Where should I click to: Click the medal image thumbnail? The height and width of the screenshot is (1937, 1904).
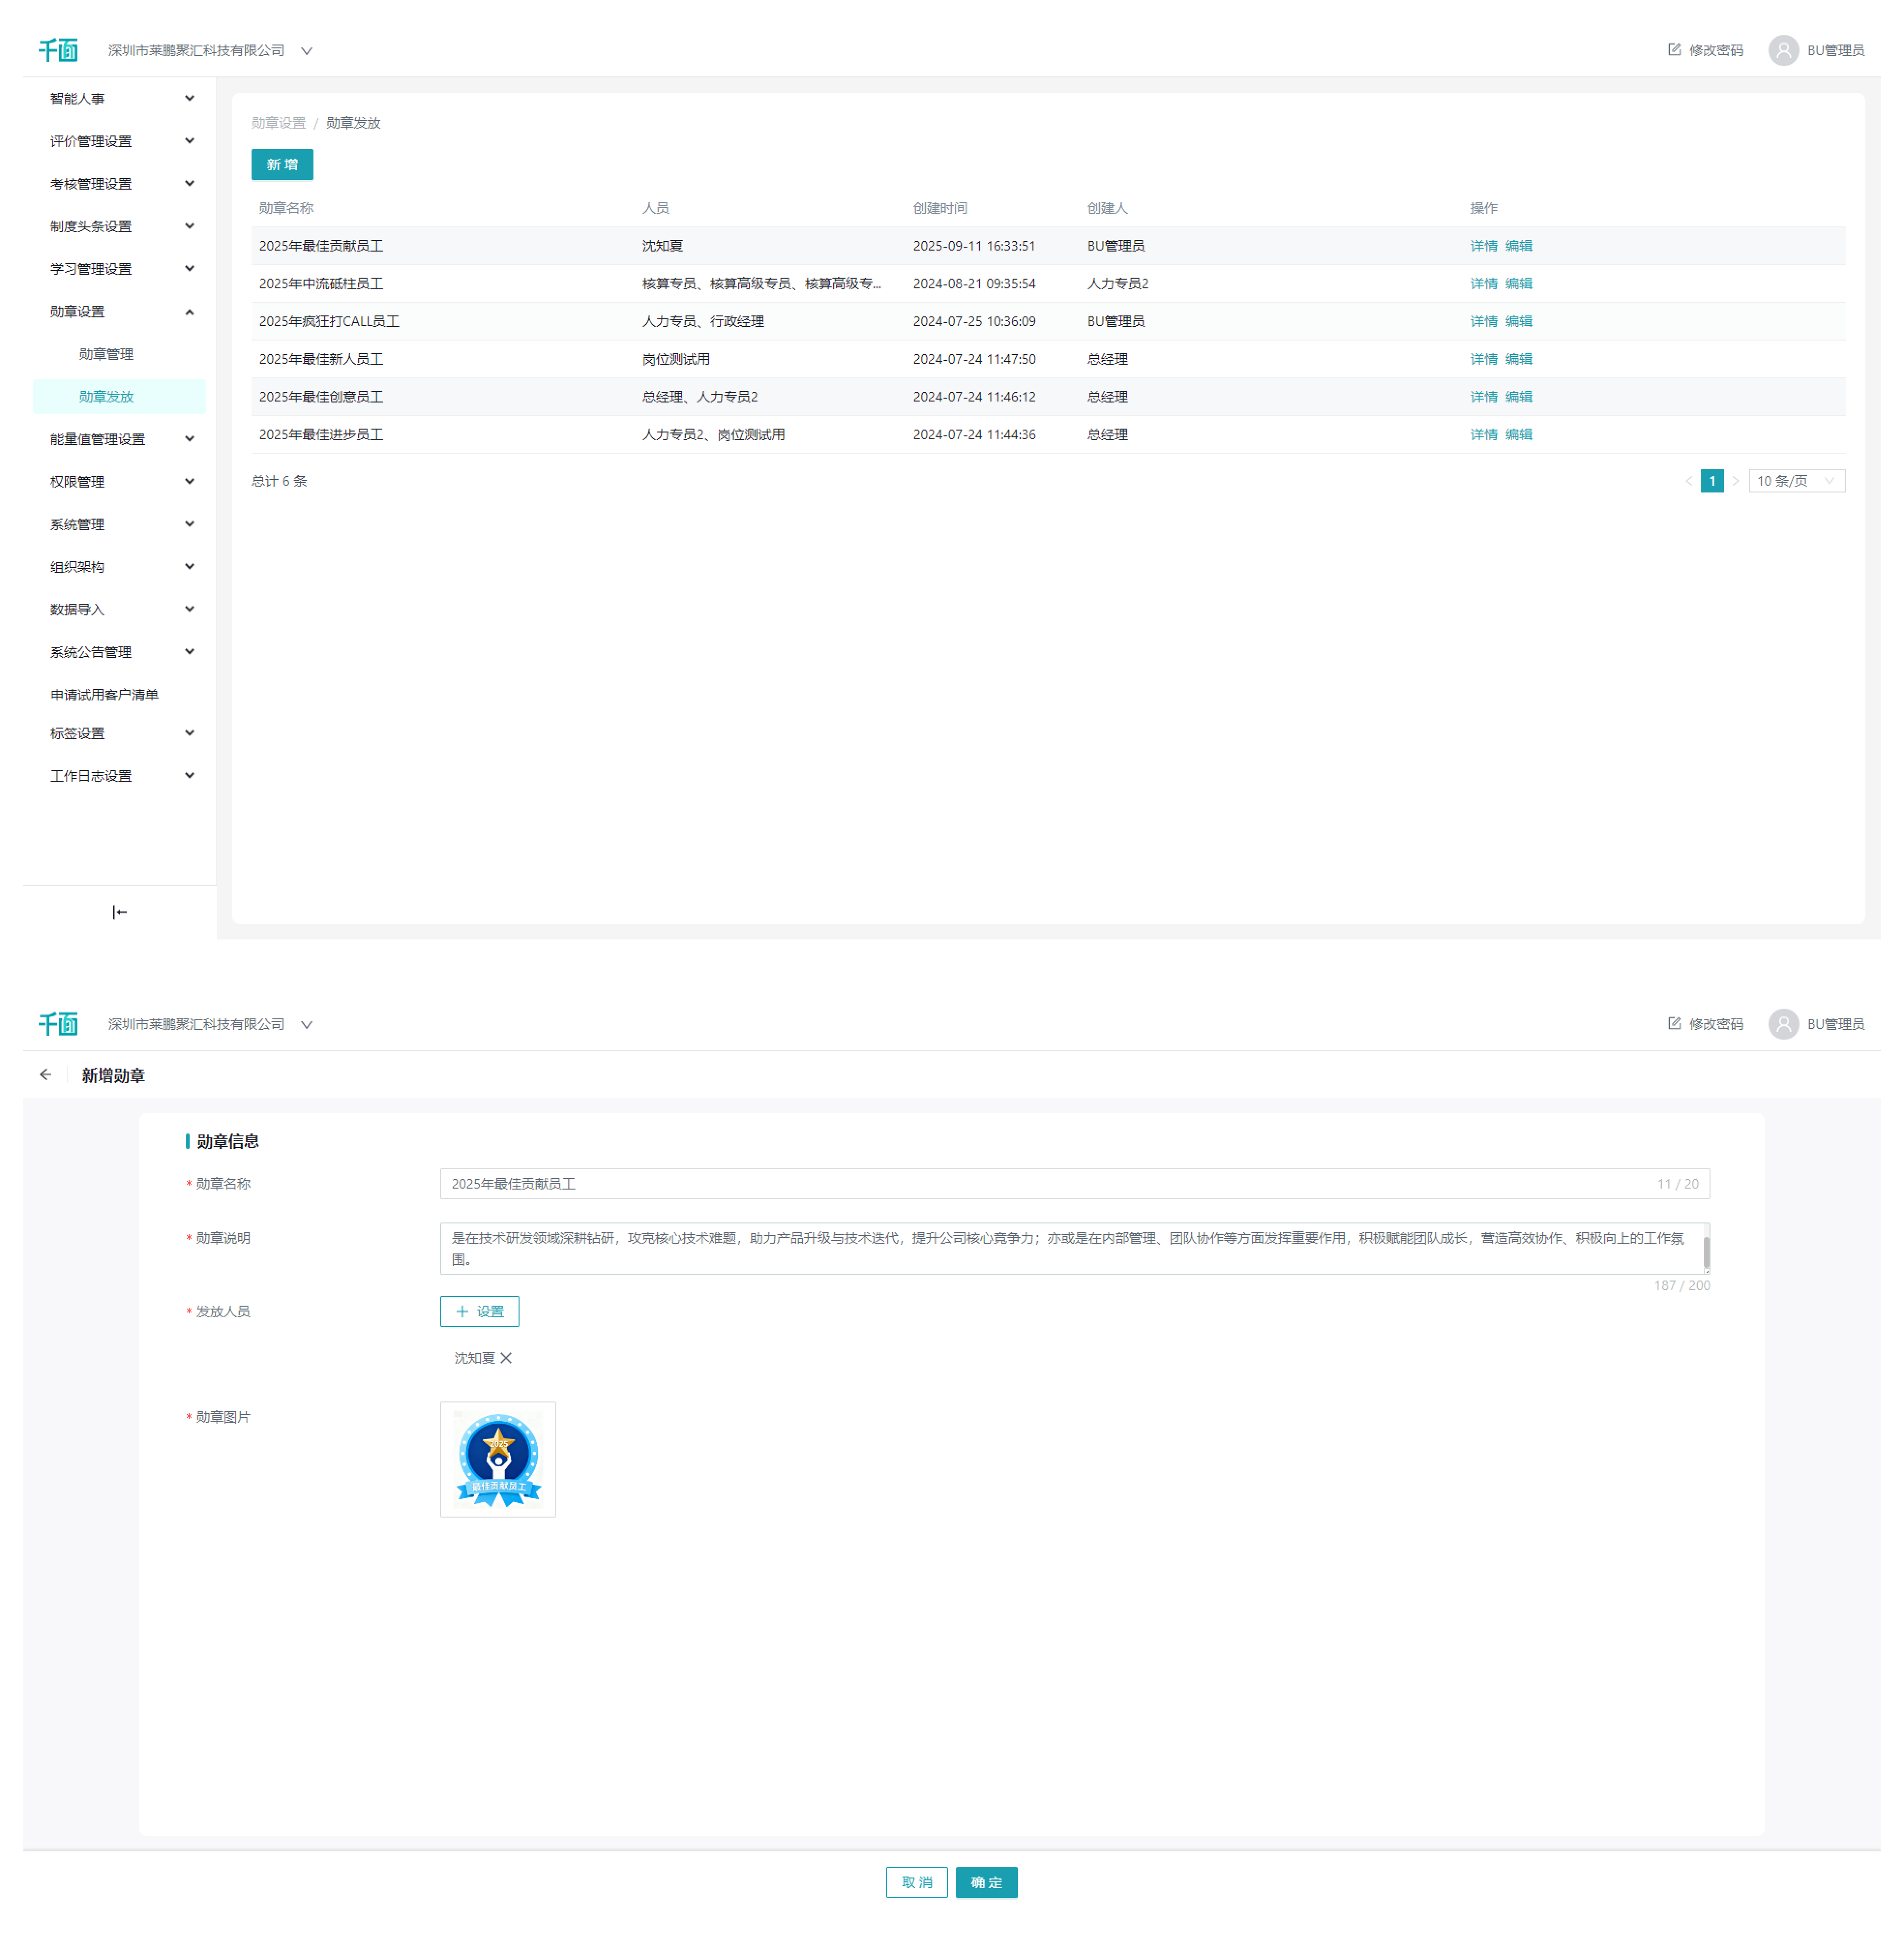pyautogui.click(x=498, y=1458)
